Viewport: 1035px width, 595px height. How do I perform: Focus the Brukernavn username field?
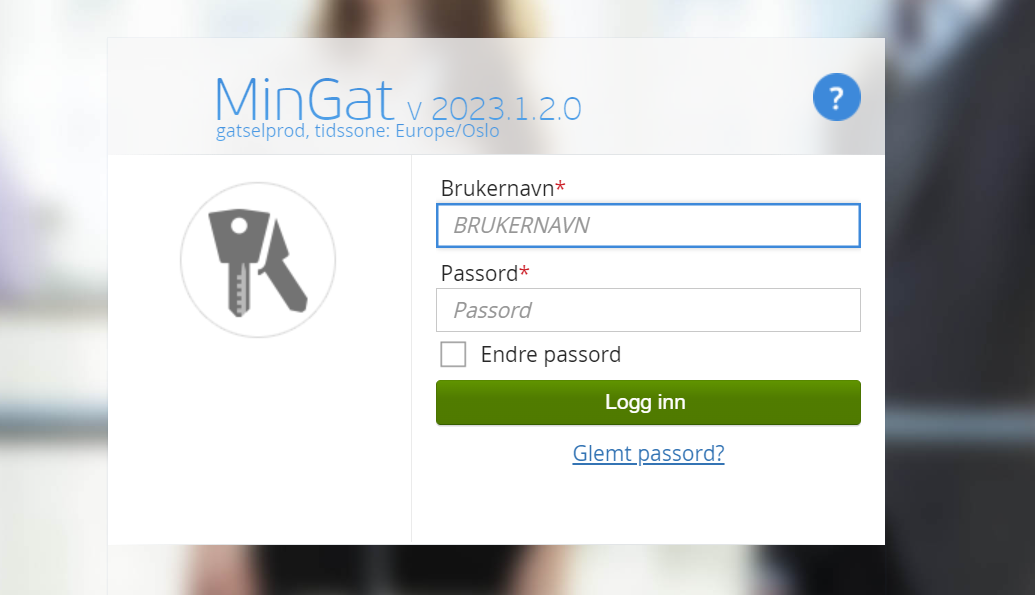point(648,226)
